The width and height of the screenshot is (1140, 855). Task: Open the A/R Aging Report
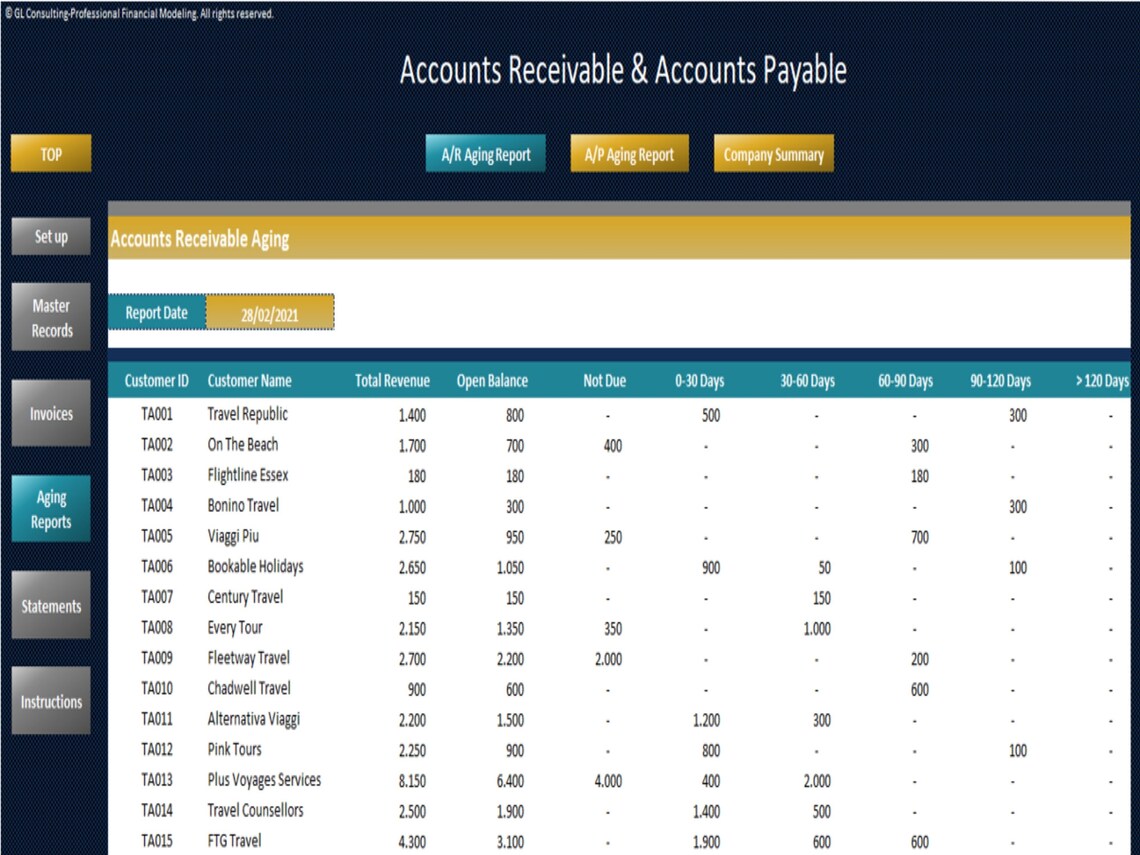(485, 153)
